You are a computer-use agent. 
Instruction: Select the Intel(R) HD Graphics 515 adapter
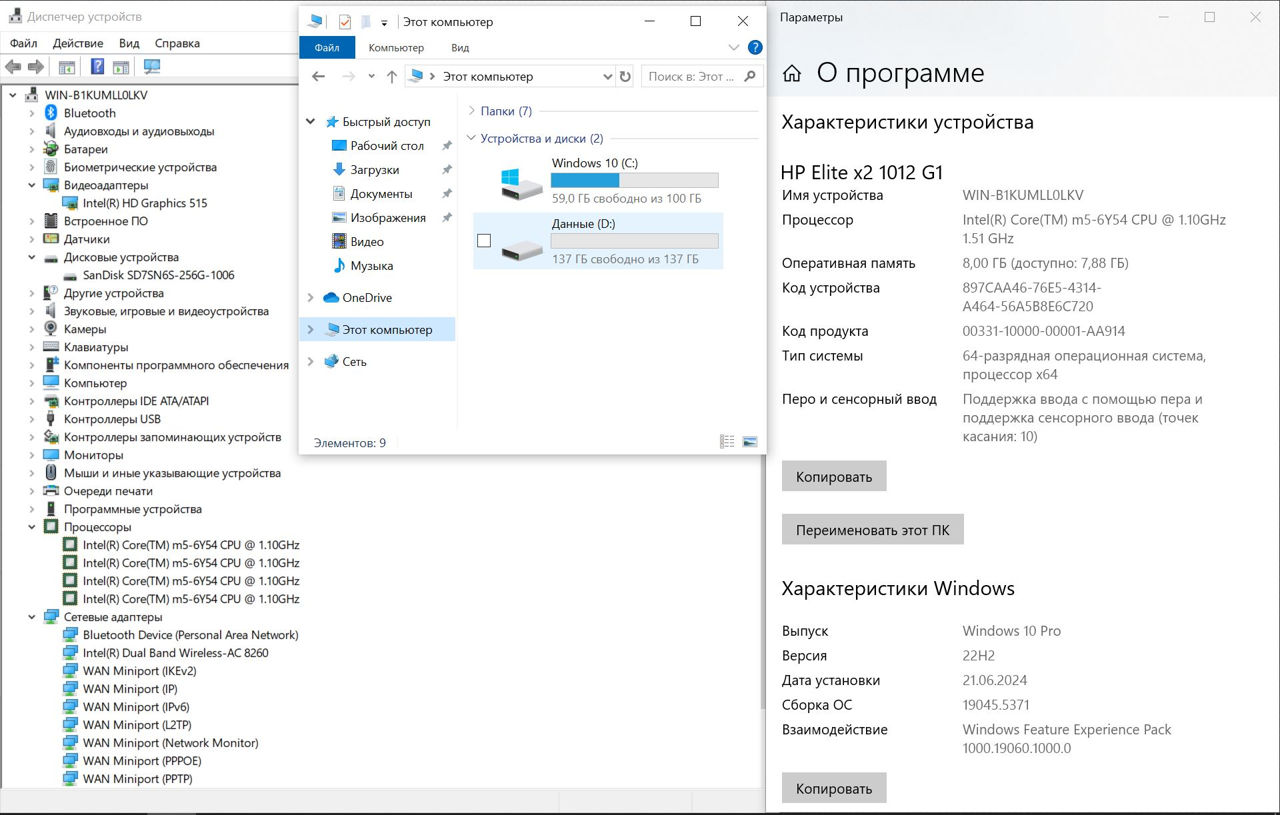pyautogui.click(x=145, y=203)
